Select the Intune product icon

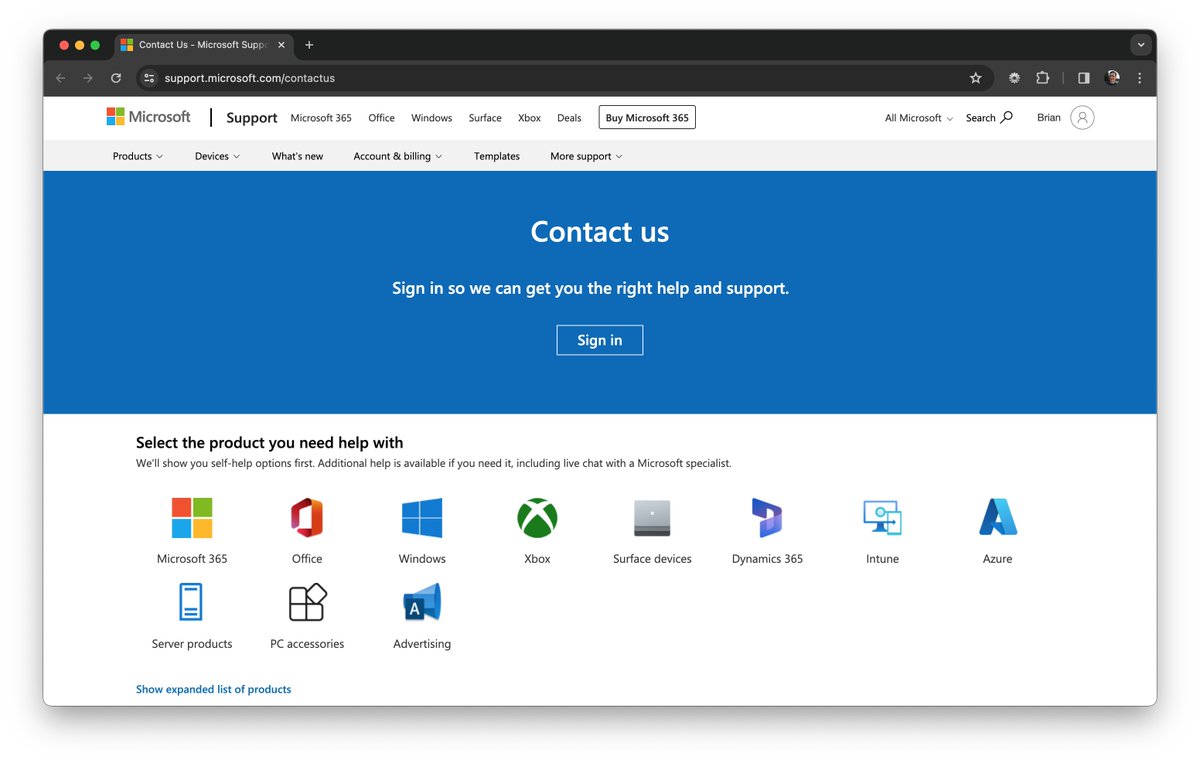882,518
